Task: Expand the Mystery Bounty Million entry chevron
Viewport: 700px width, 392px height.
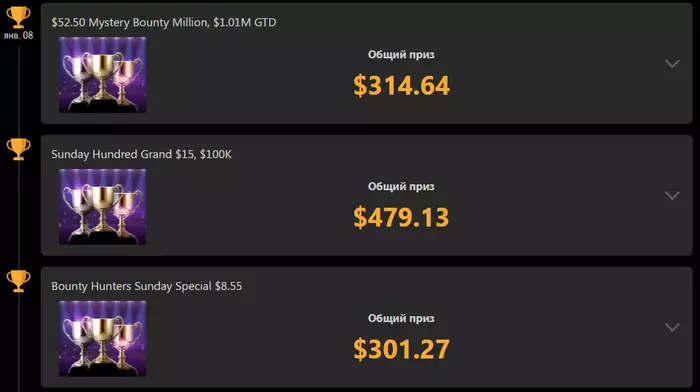Action: pyautogui.click(x=672, y=64)
